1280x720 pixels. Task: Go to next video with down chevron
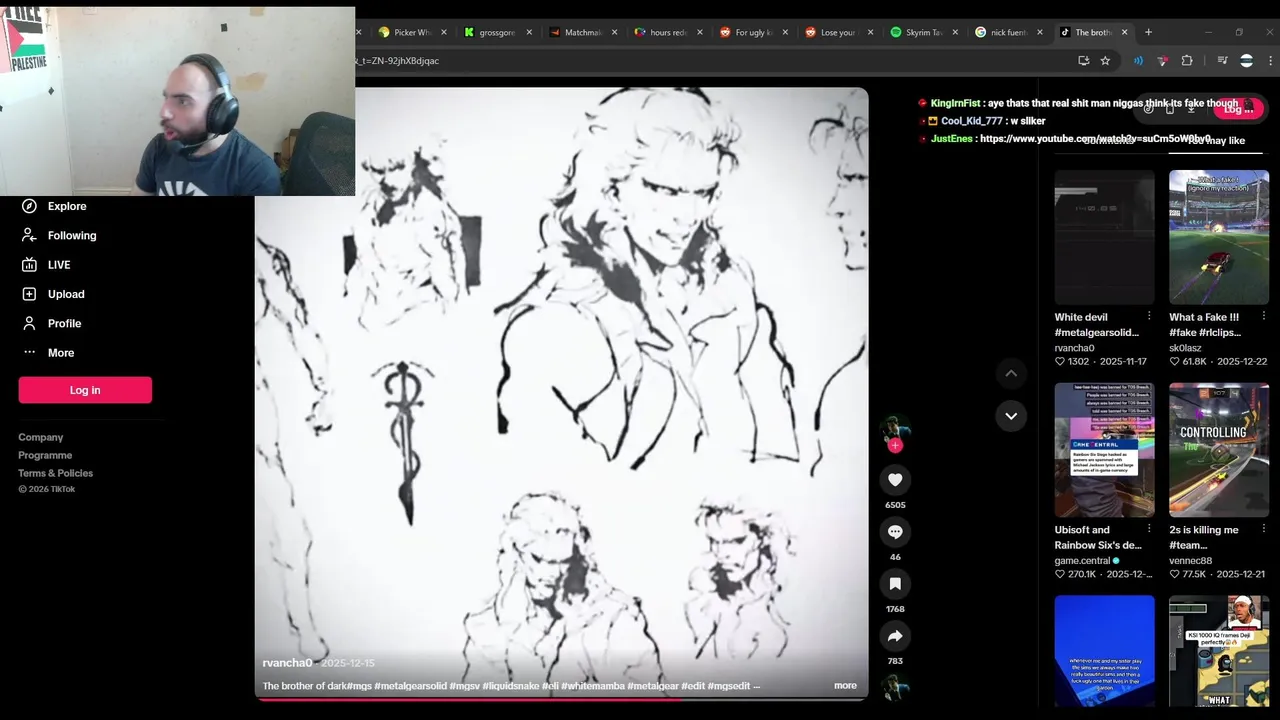click(x=1011, y=416)
